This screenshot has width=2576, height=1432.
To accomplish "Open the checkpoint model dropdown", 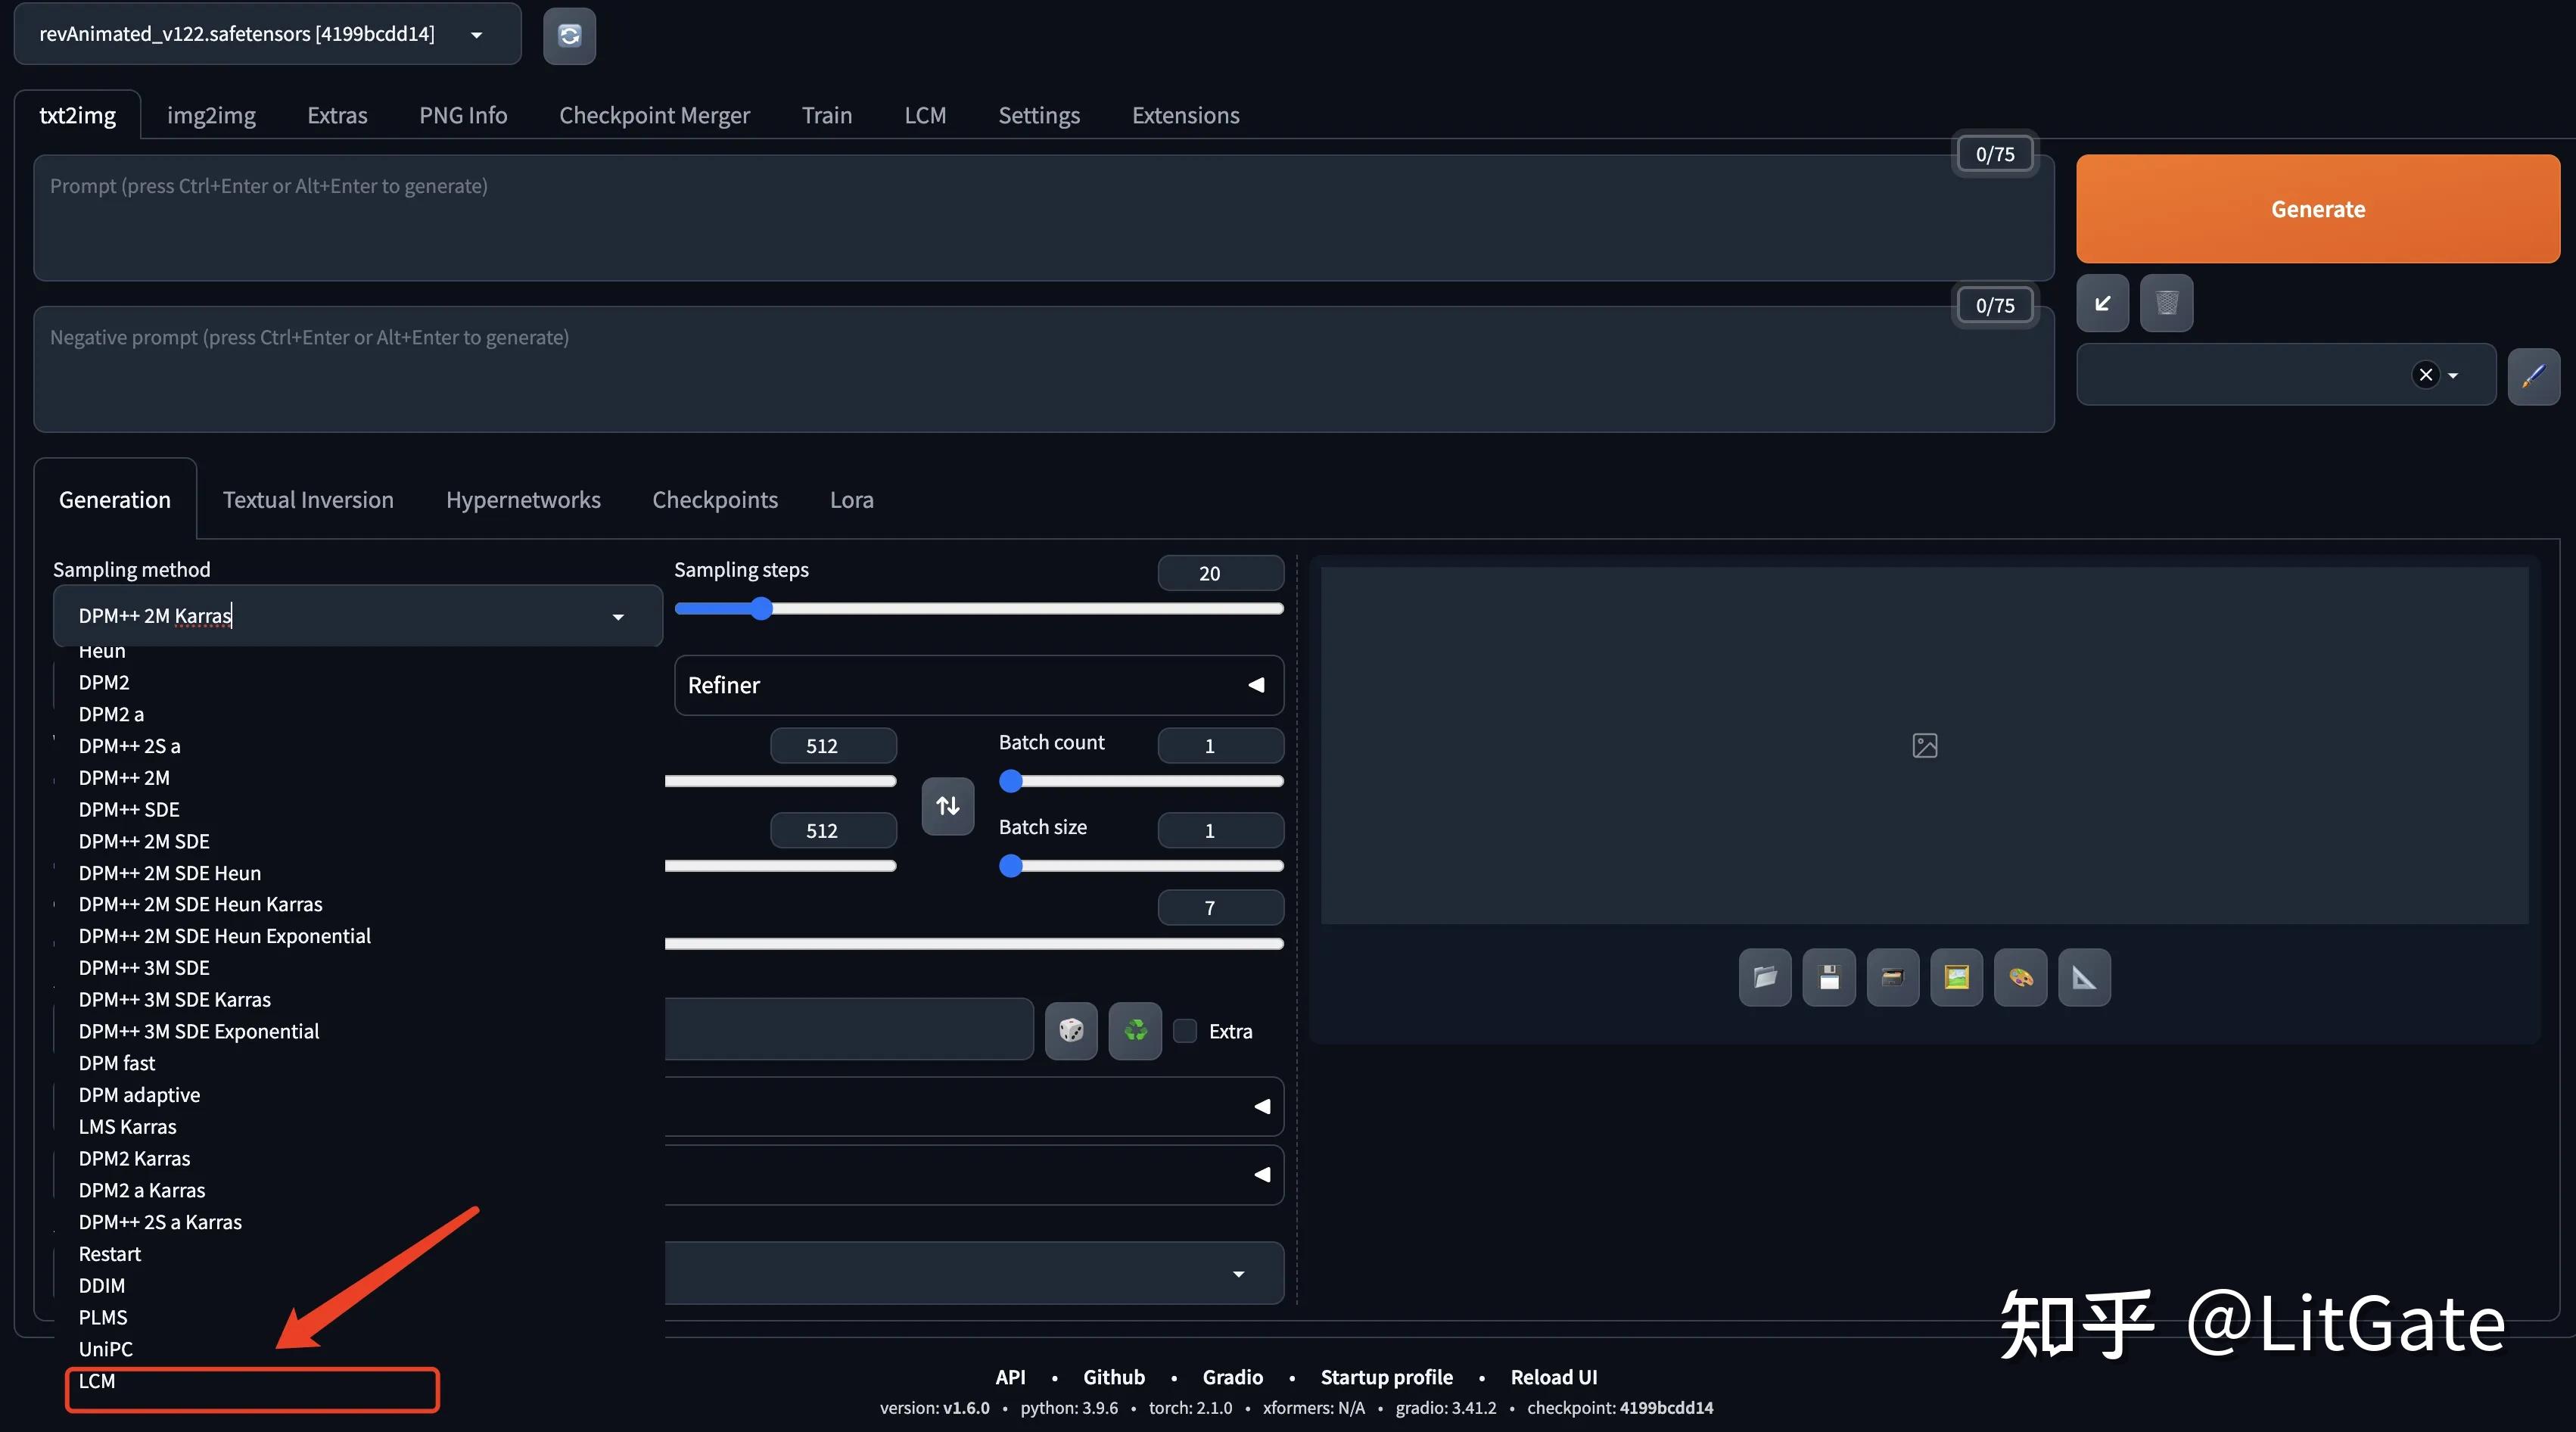I will tap(267, 34).
